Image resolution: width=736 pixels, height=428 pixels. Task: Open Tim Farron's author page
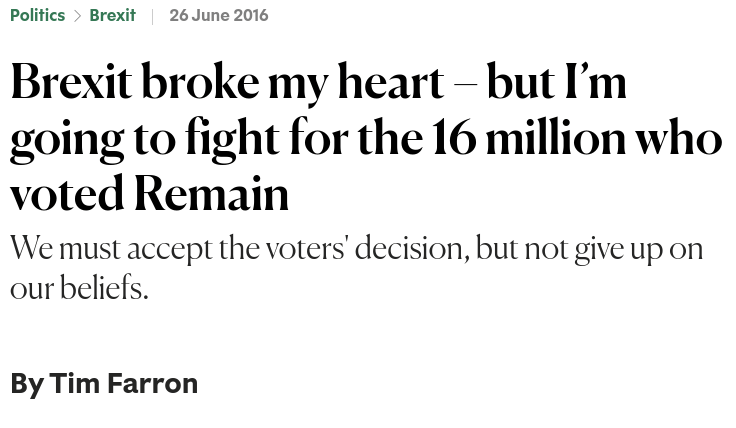click(124, 383)
